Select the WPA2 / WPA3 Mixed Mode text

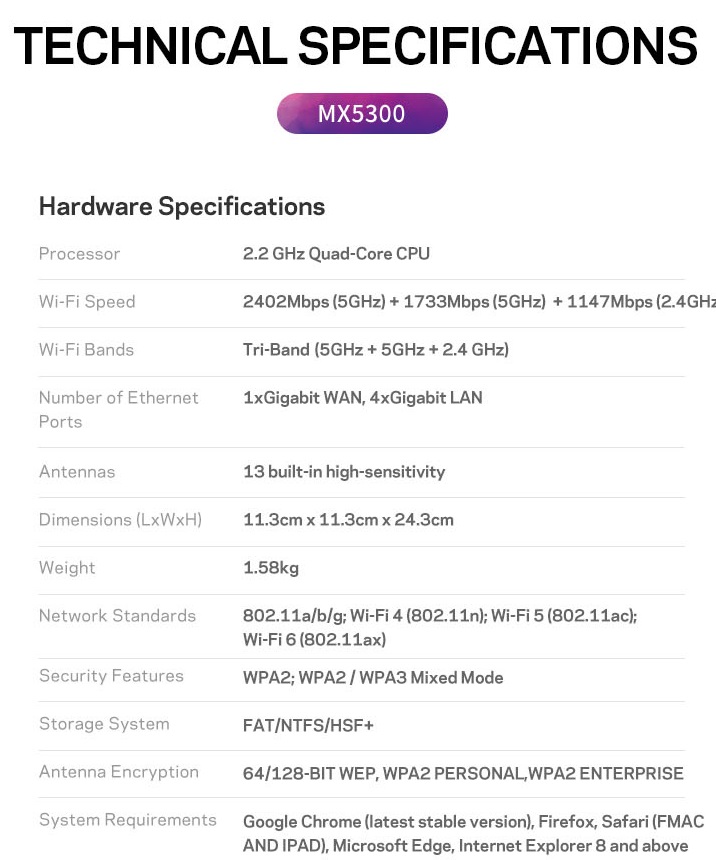[401, 678]
